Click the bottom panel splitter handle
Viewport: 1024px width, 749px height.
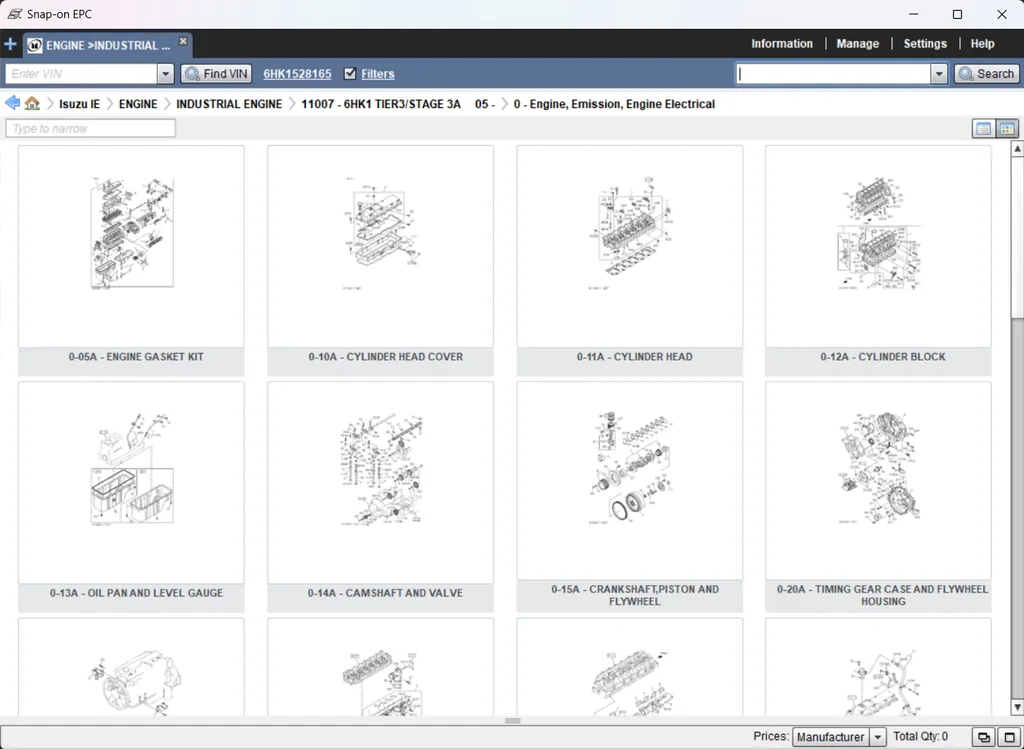513,721
